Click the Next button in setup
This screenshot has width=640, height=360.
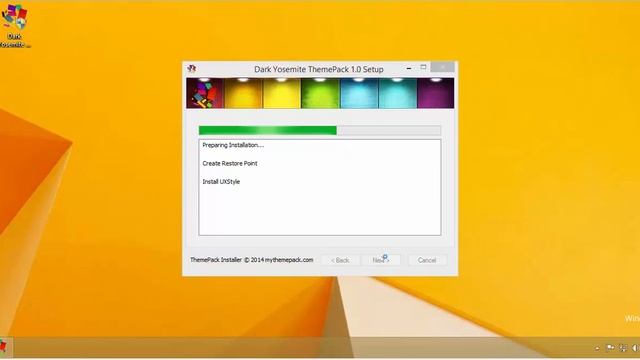[x=380, y=260]
